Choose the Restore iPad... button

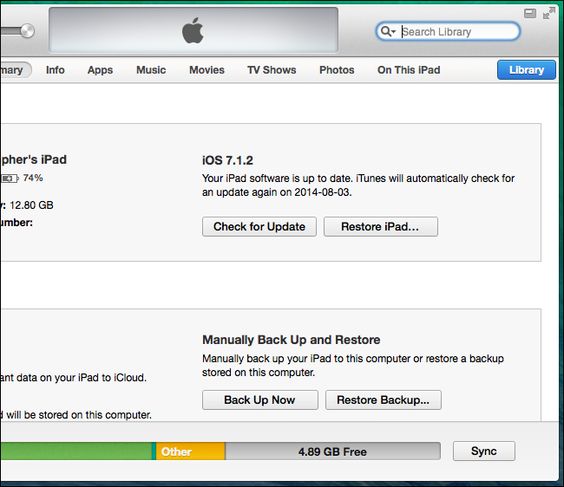[x=381, y=227]
